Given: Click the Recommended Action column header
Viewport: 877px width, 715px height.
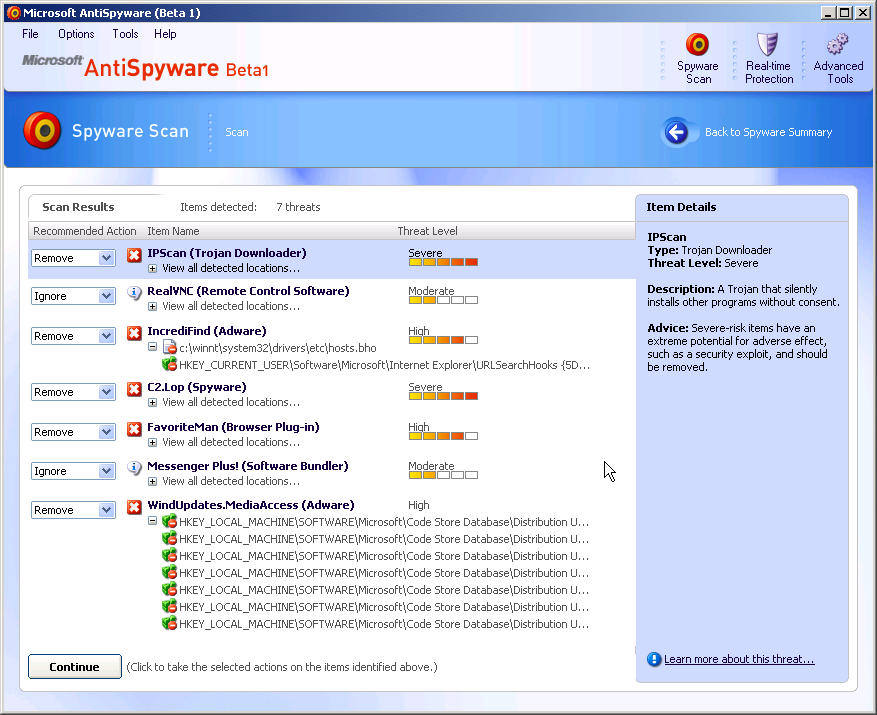Looking at the screenshot, I should pos(84,231).
